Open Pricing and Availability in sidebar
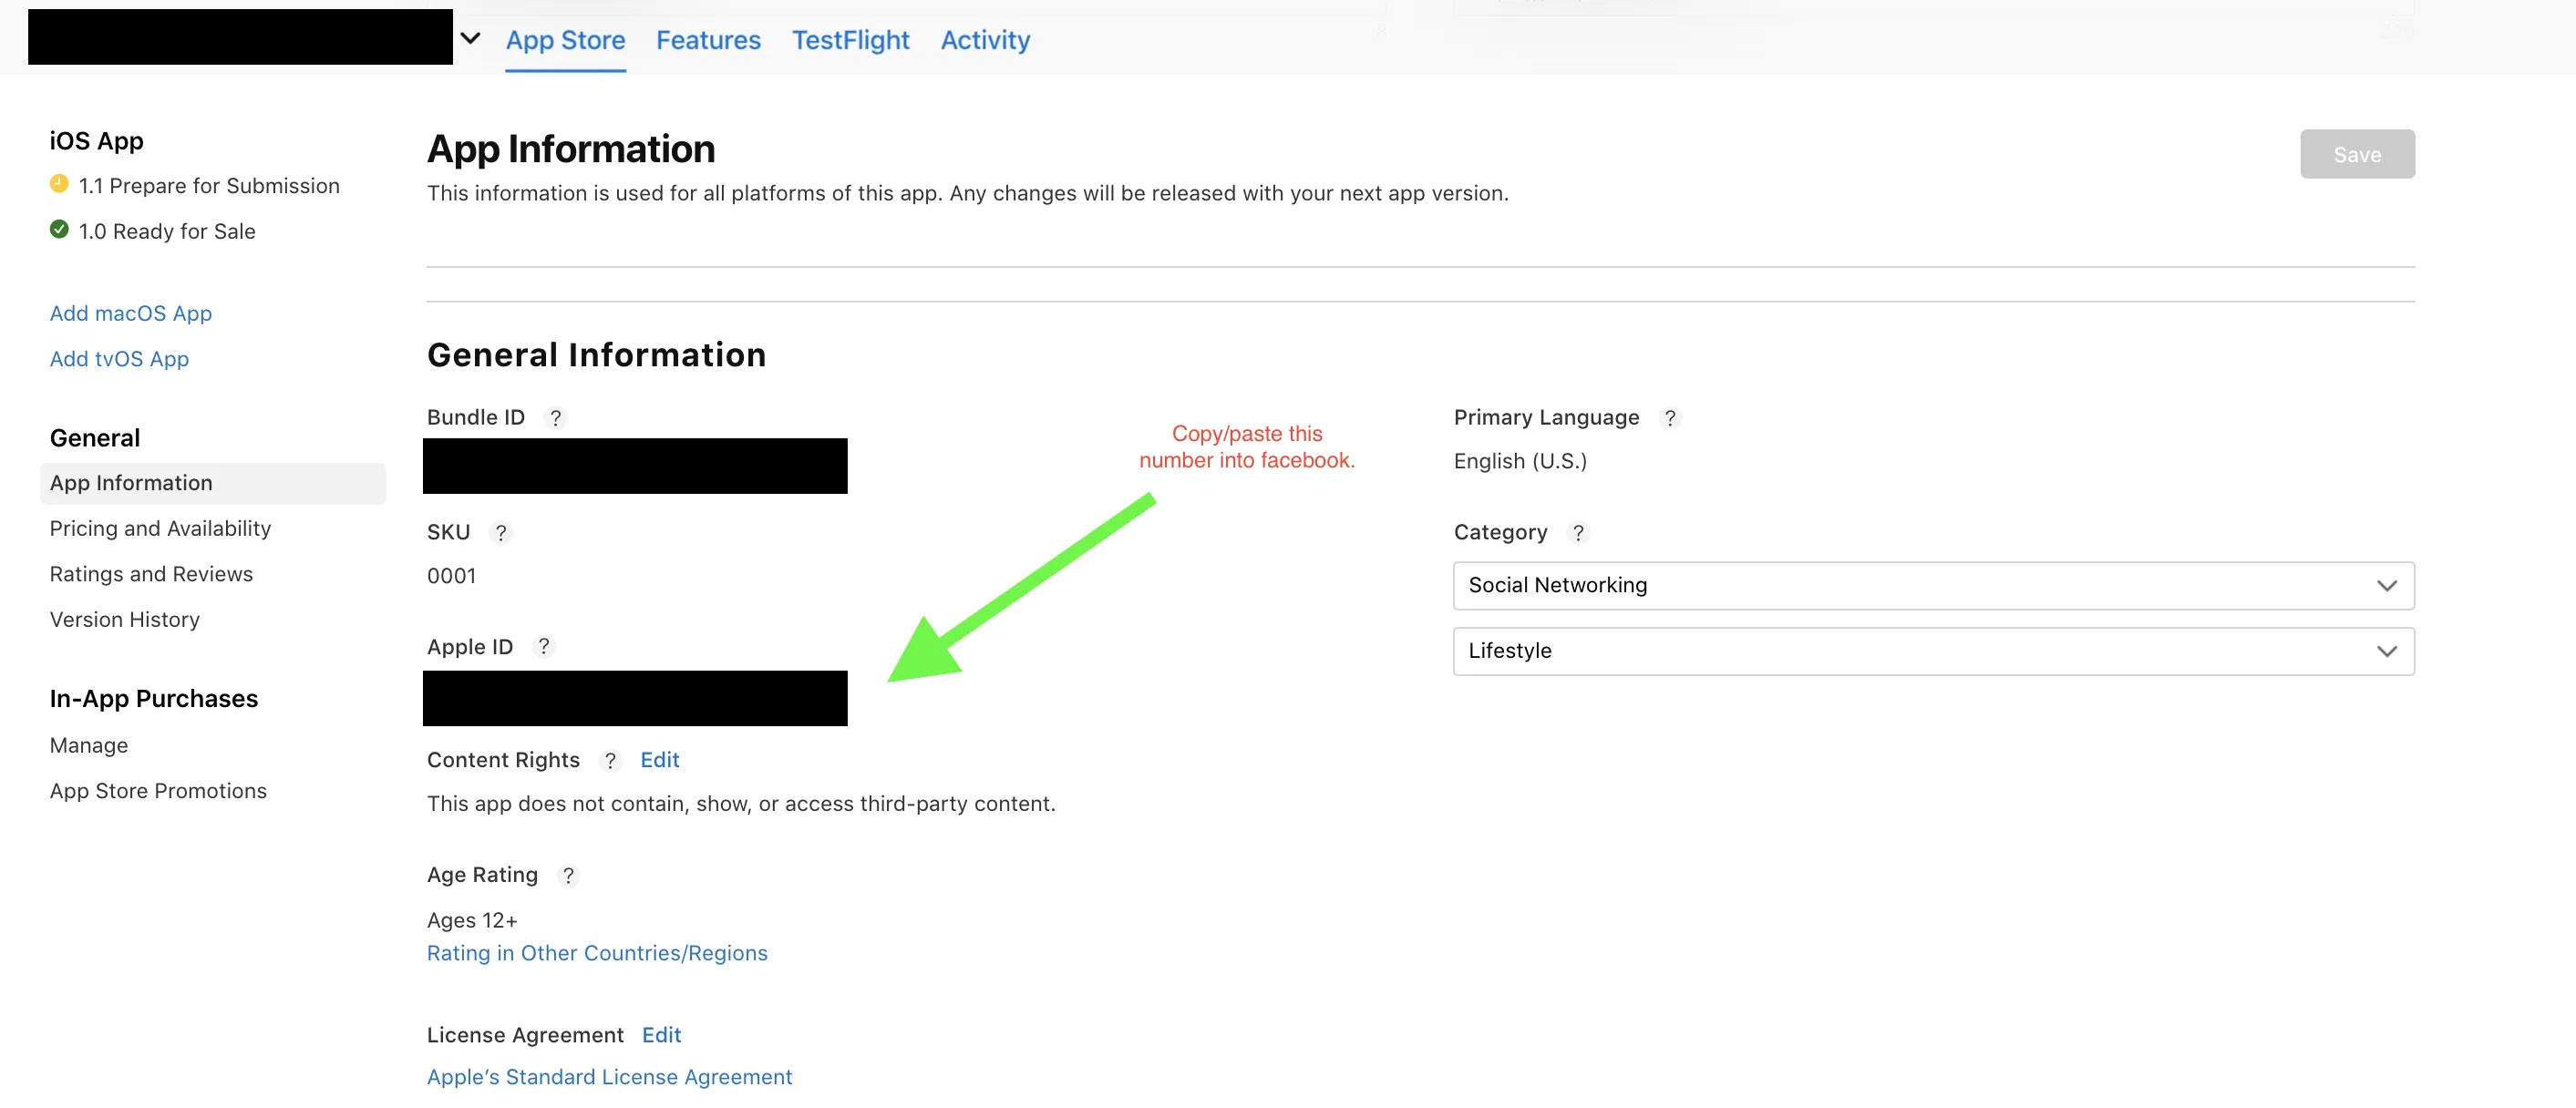The image size is (2576, 1108). click(160, 528)
